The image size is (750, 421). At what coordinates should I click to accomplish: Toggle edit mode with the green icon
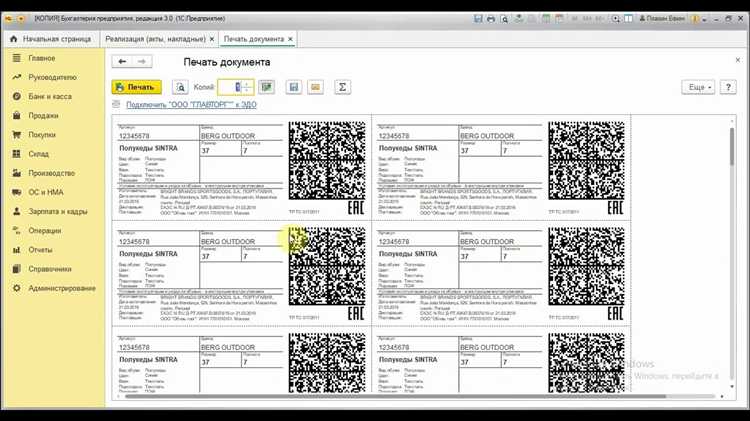tap(266, 87)
